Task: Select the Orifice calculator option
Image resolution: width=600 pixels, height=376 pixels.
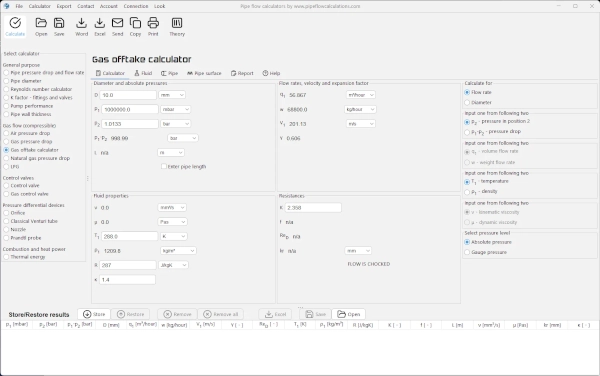Action: click(x=14, y=213)
